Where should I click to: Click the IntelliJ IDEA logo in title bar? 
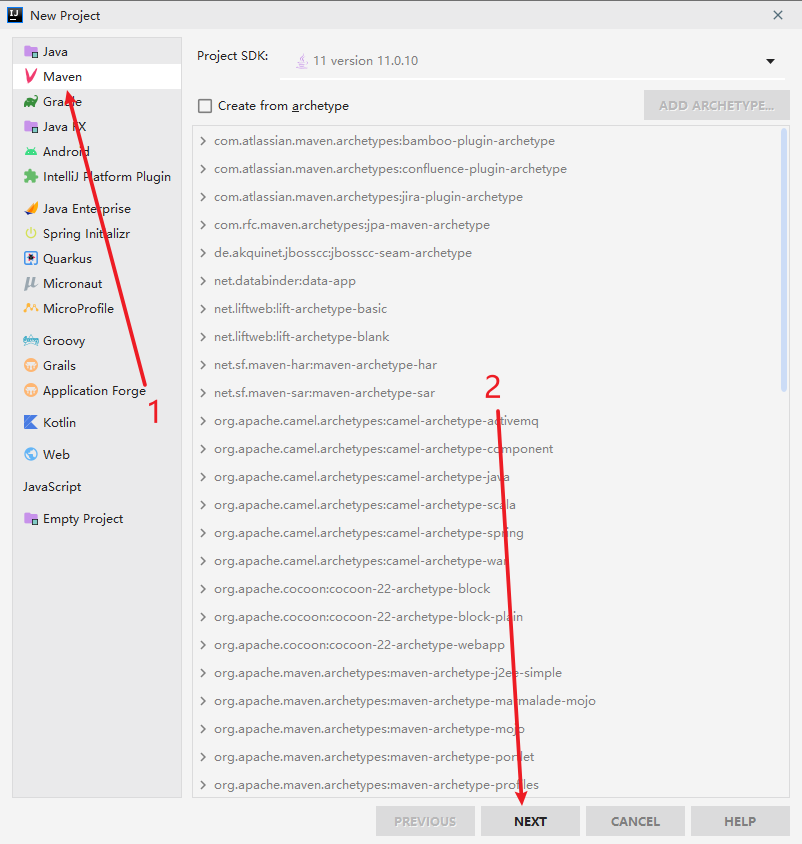[x=15, y=15]
